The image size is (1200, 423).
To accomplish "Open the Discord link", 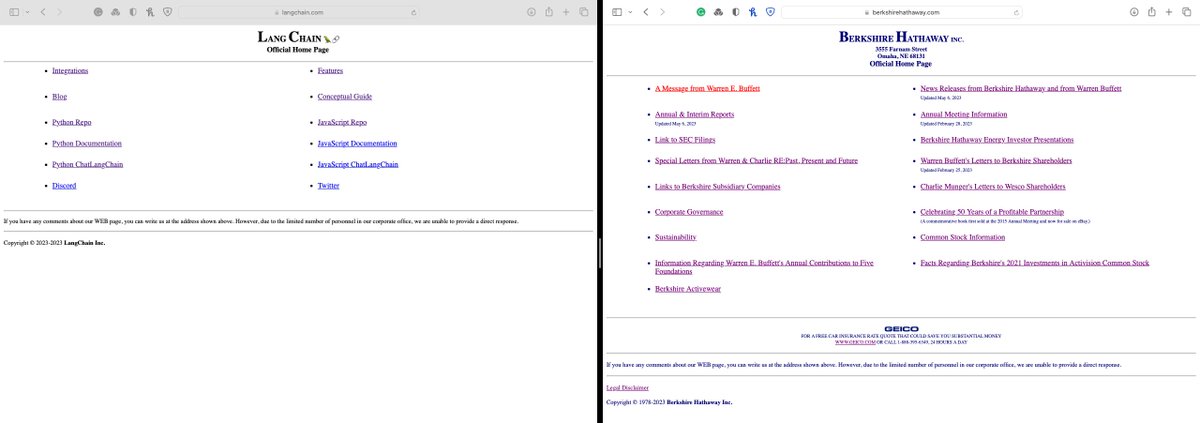I will pyautogui.click(x=64, y=186).
